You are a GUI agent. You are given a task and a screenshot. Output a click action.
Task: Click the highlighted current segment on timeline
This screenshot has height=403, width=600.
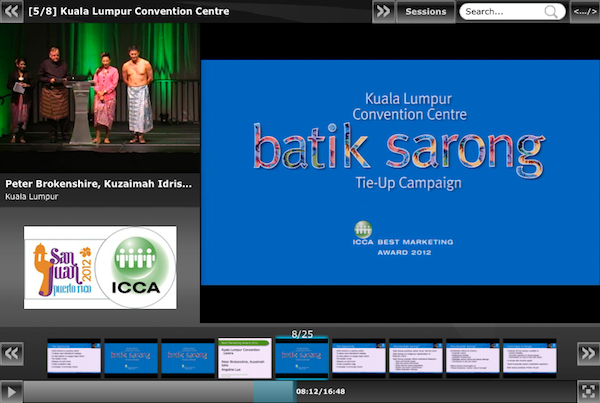point(274,392)
